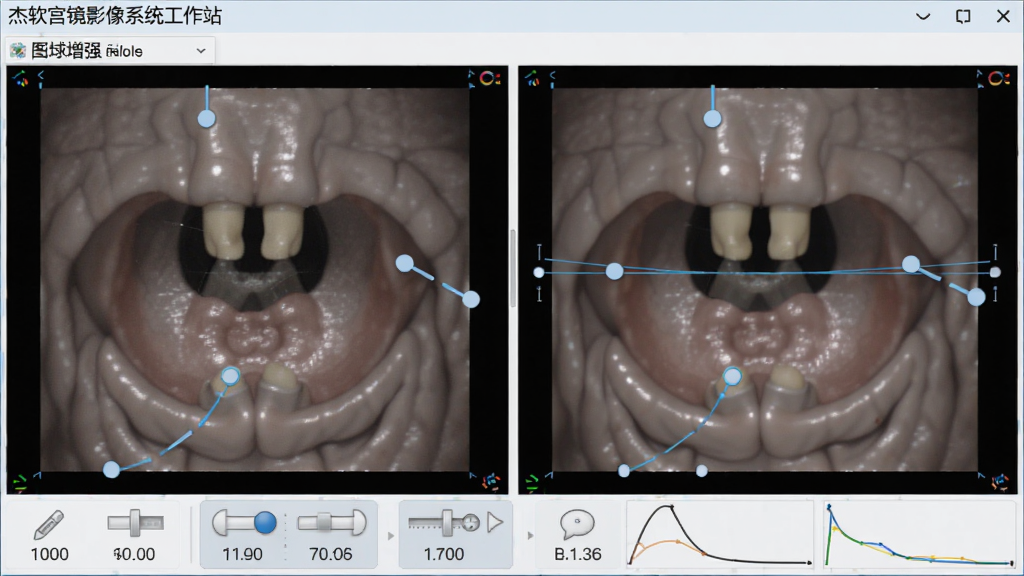
Task: Select the top marker point on left image
Action: click(x=206, y=118)
